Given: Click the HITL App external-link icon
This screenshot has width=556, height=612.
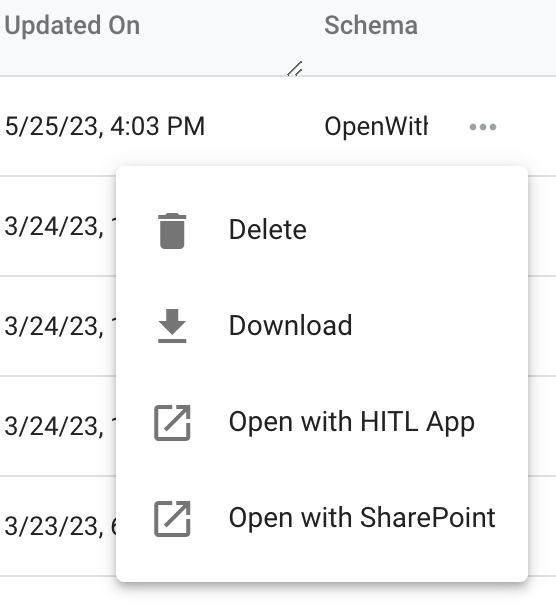Looking at the screenshot, I should click(172, 423).
